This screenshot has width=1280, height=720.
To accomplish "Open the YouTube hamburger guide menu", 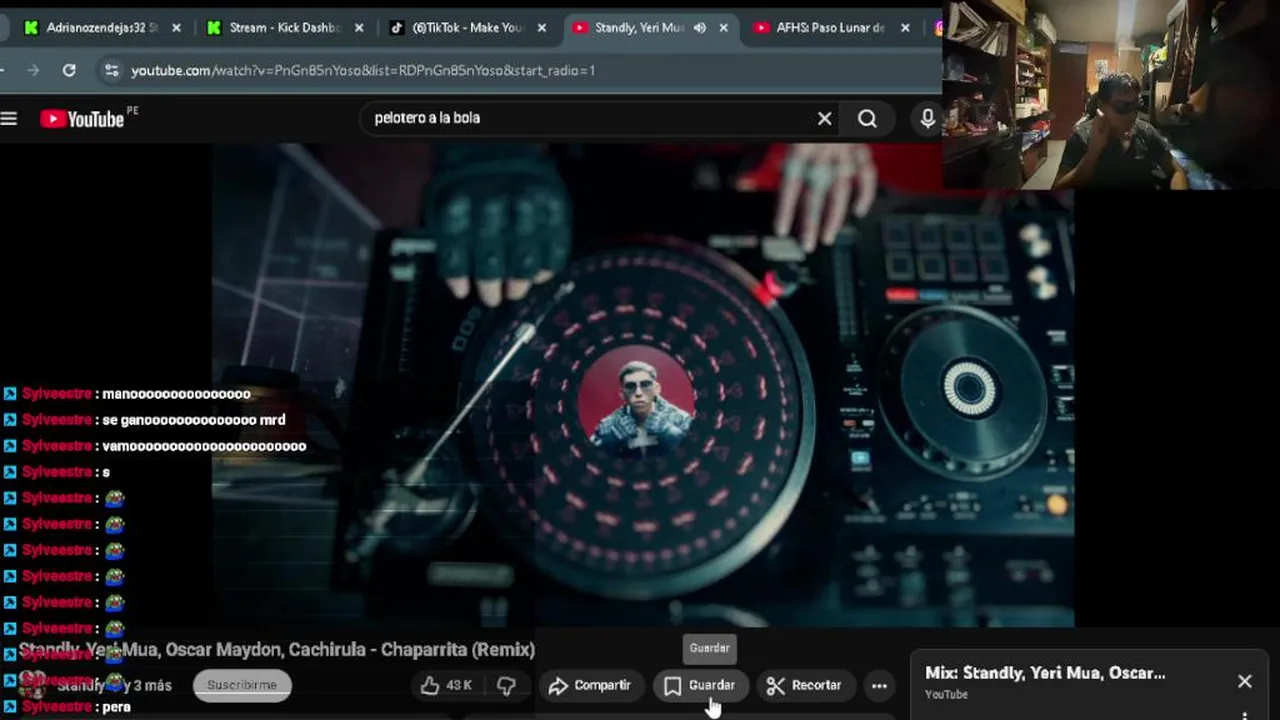I will click(9, 119).
